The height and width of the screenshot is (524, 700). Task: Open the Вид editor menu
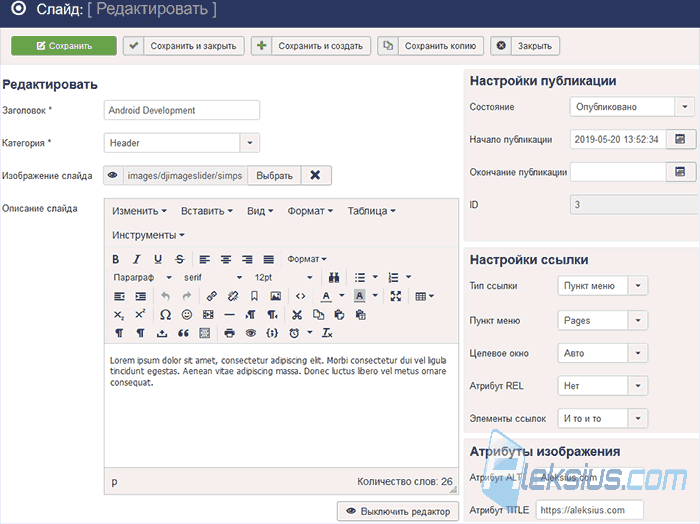260,211
